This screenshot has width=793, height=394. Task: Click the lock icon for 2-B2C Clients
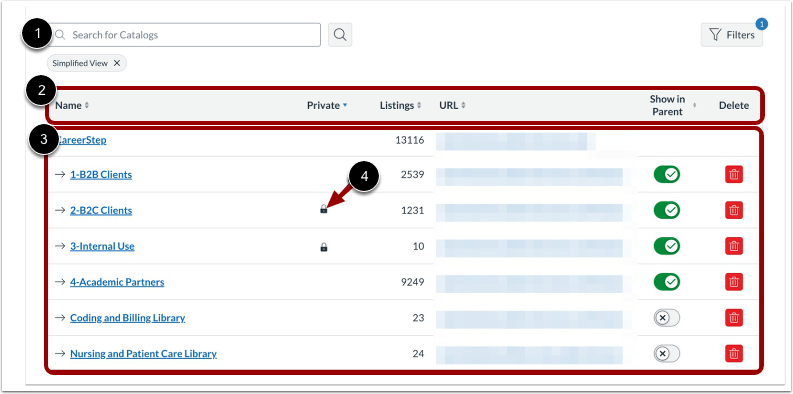tap(324, 209)
